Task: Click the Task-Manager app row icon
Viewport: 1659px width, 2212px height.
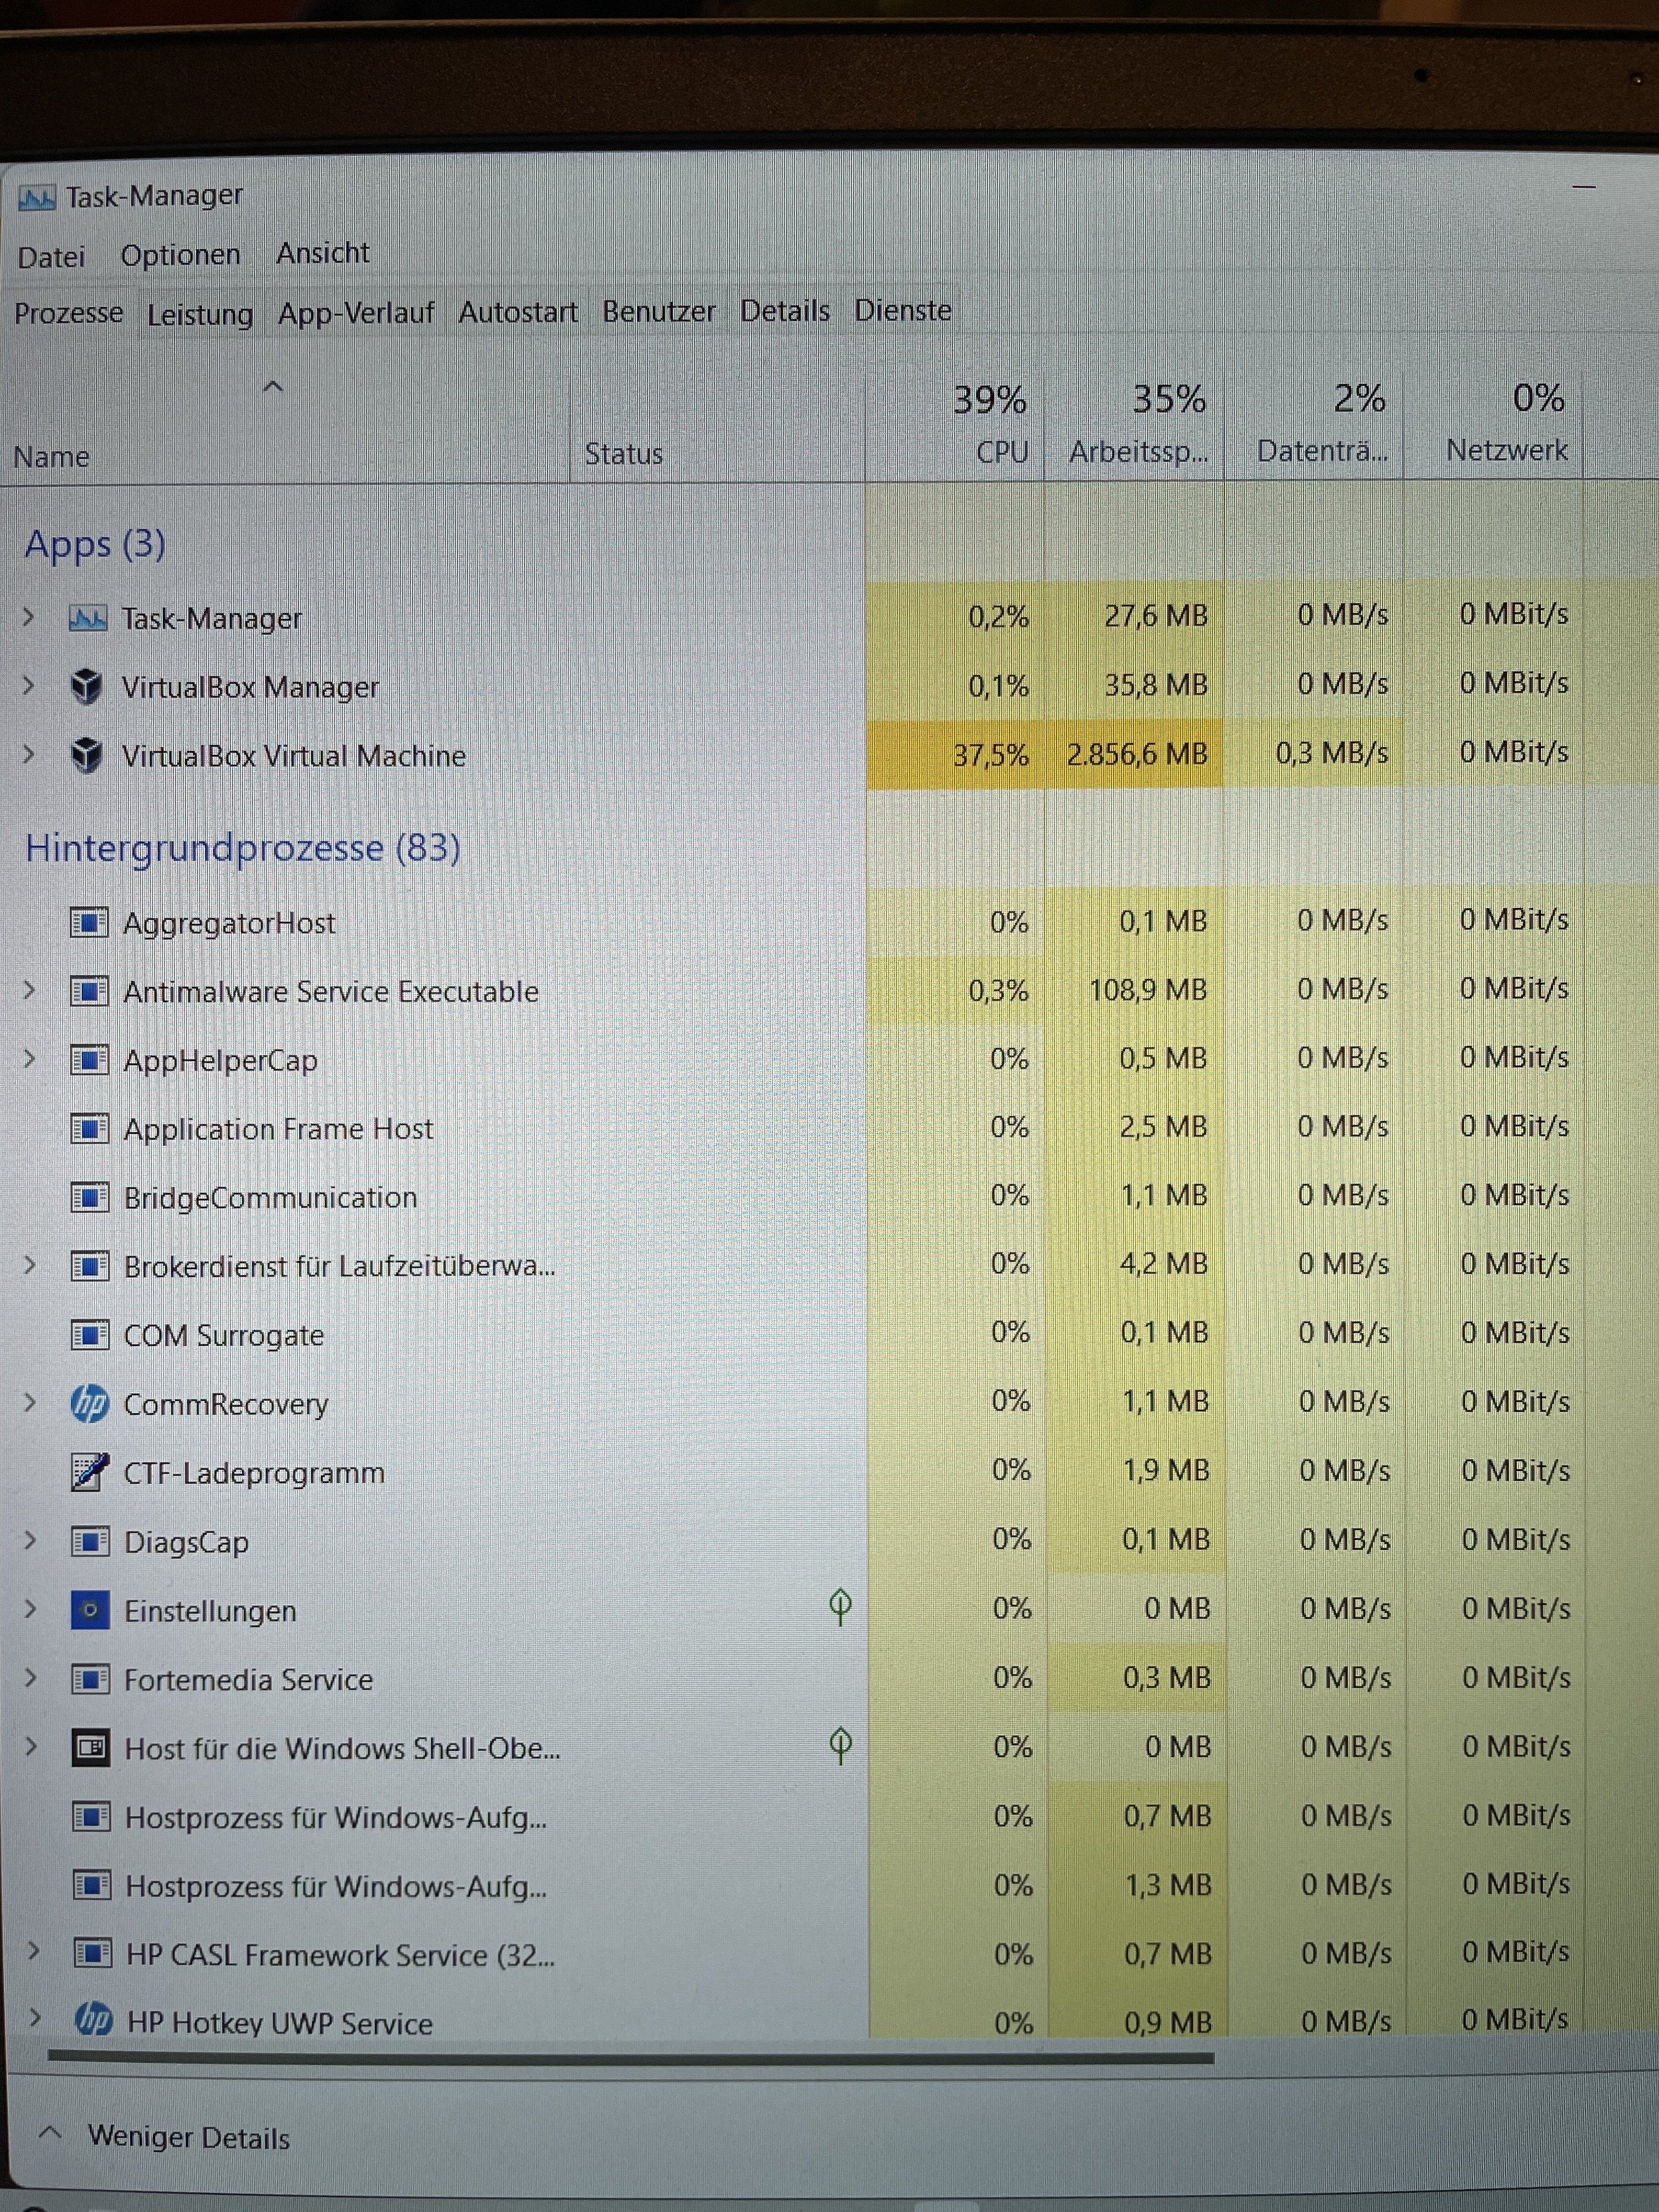Action: [87, 619]
